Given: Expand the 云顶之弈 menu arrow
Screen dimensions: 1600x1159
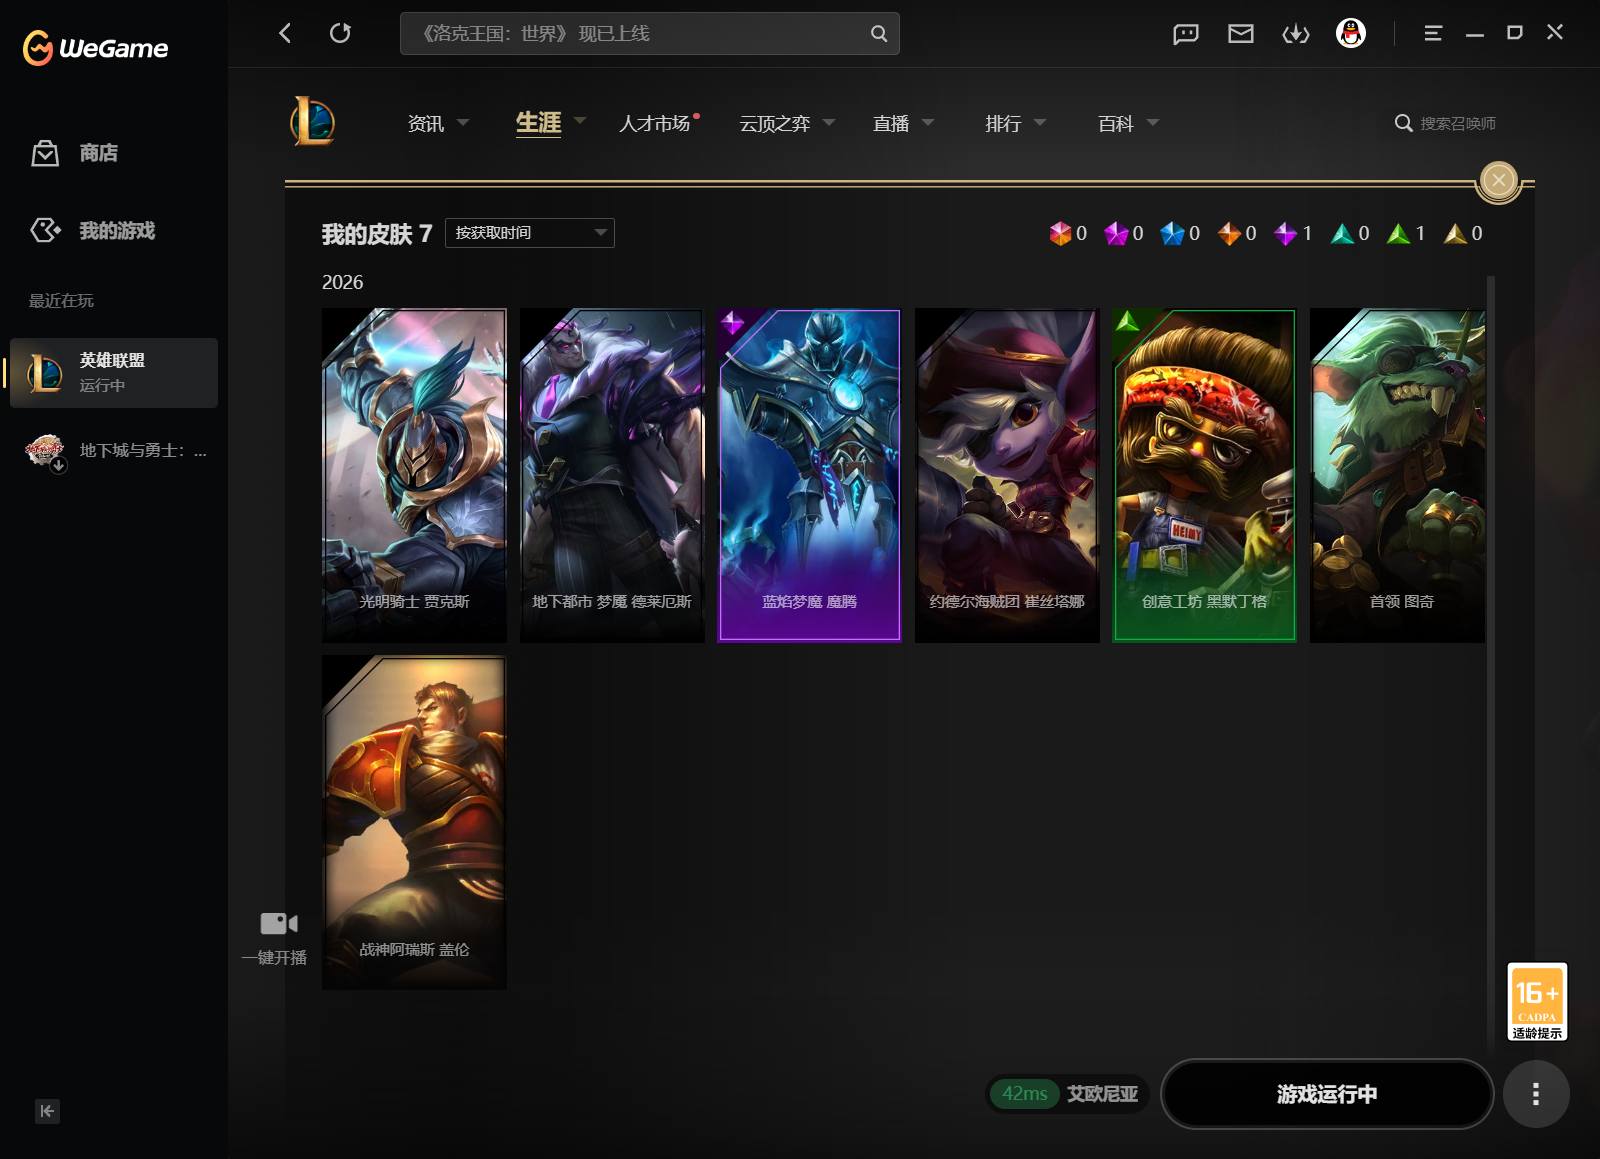Looking at the screenshot, I should (x=829, y=122).
